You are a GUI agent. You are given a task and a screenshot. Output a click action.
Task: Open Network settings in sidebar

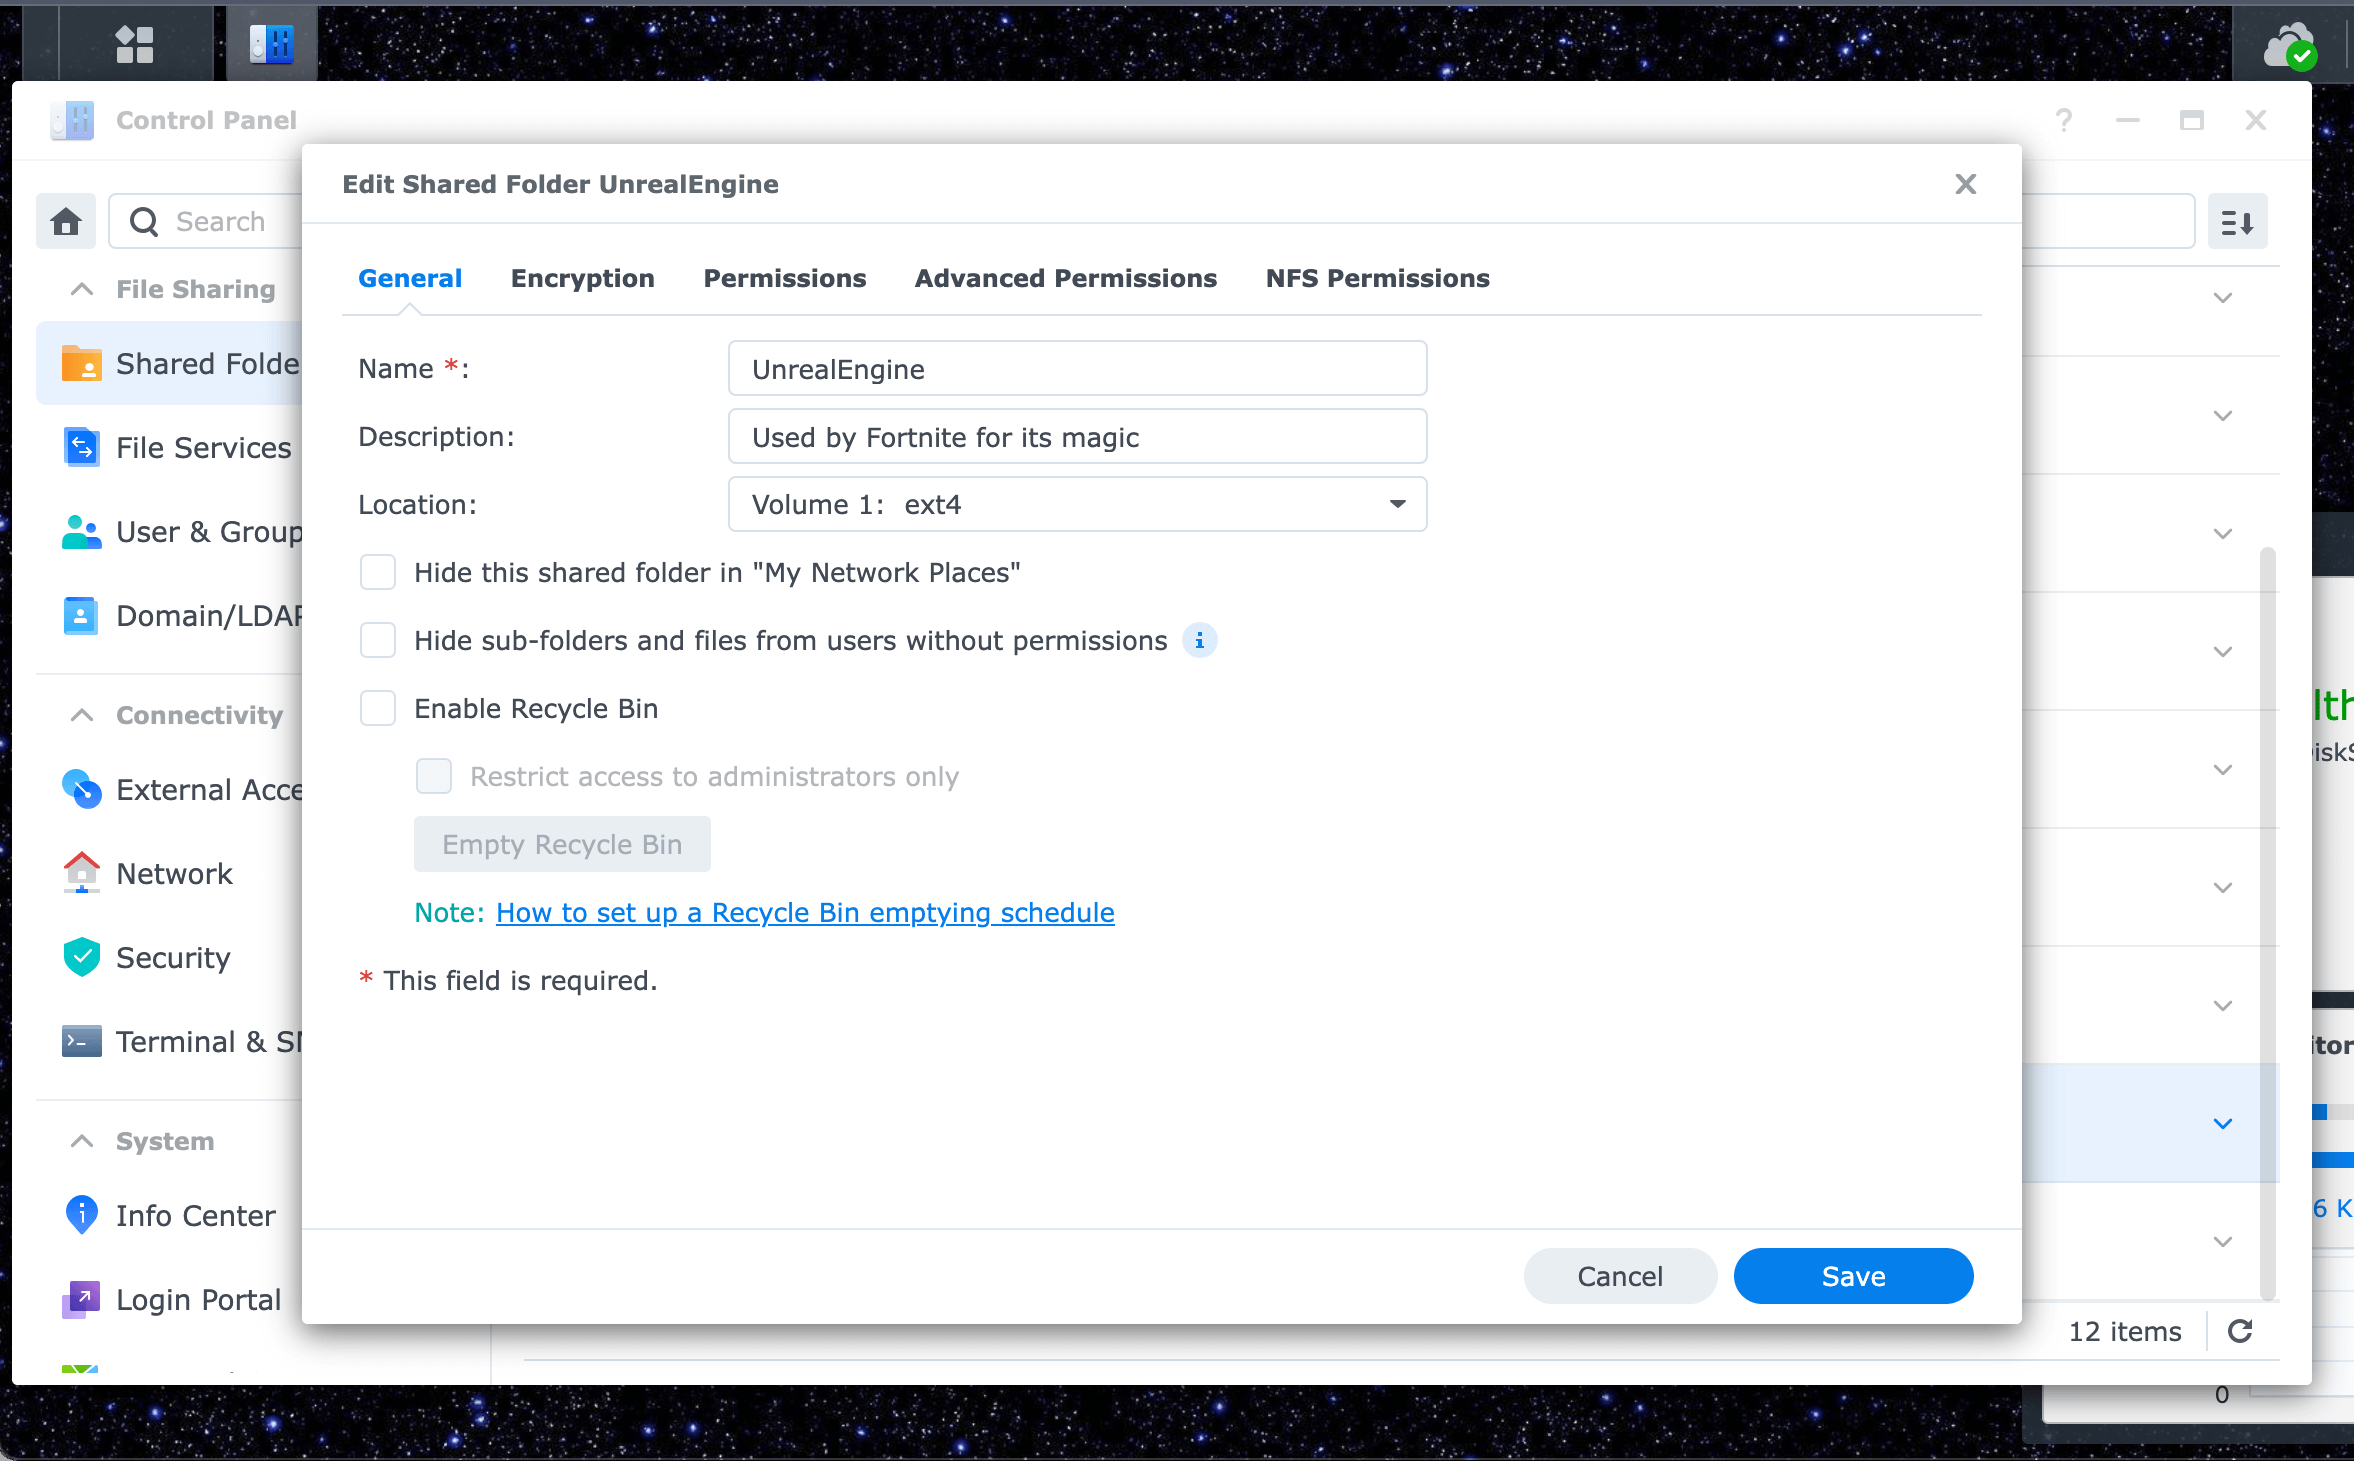click(170, 873)
